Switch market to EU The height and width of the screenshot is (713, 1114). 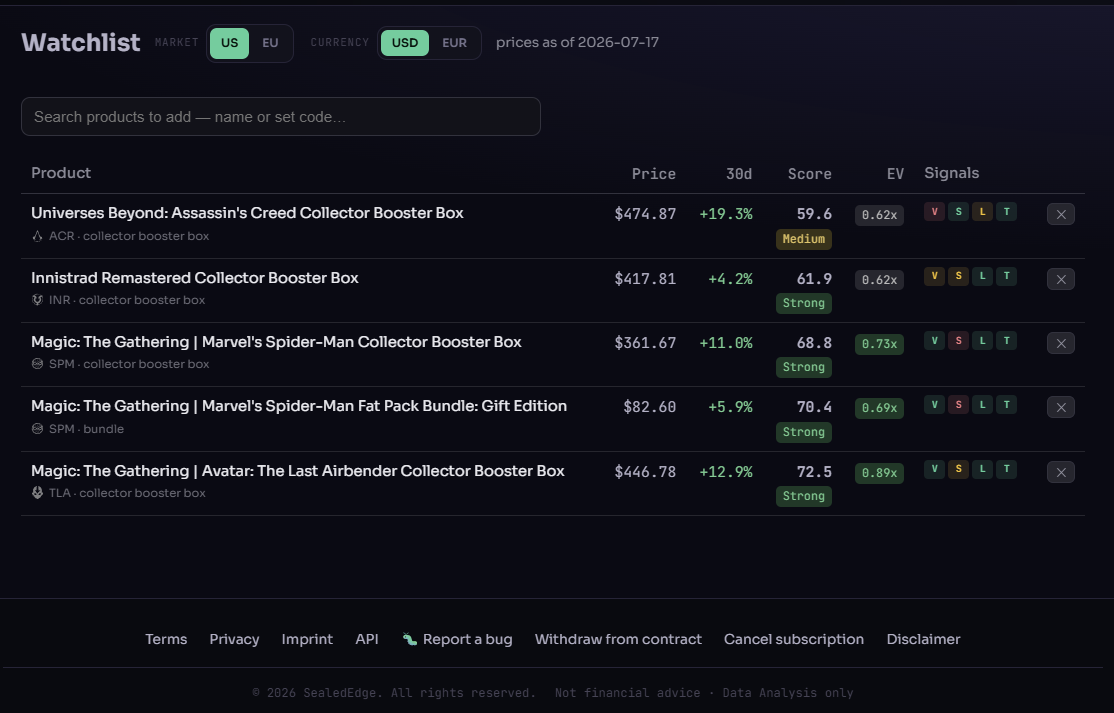(x=270, y=43)
